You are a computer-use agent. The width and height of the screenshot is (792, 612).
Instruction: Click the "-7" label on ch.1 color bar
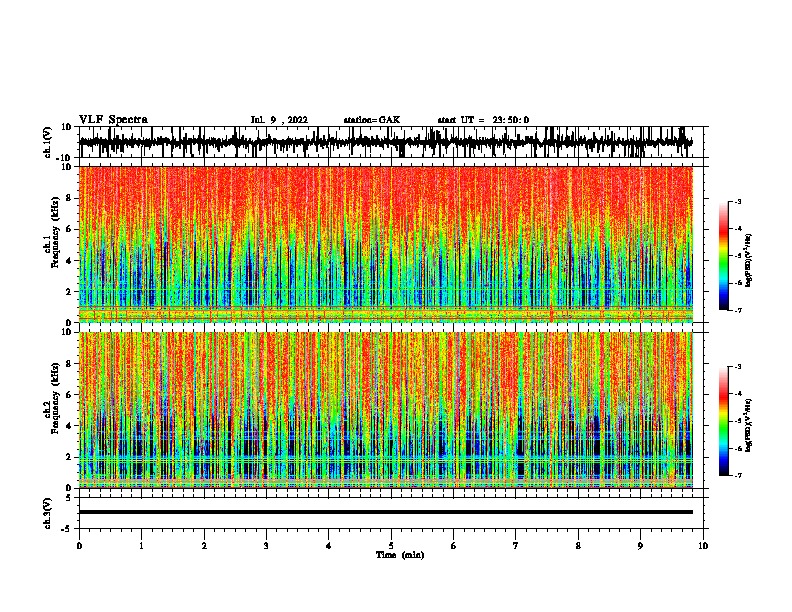coord(738,310)
